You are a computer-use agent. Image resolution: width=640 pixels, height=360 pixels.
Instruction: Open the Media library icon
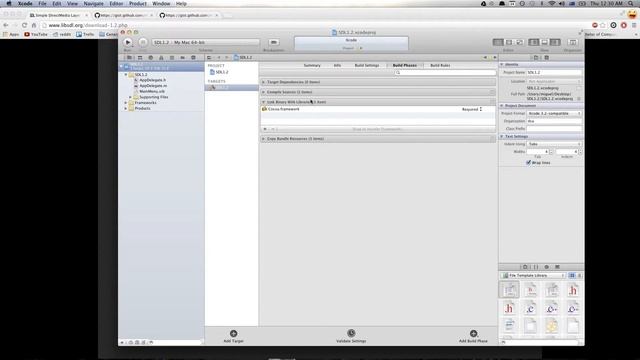click(x=557, y=267)
